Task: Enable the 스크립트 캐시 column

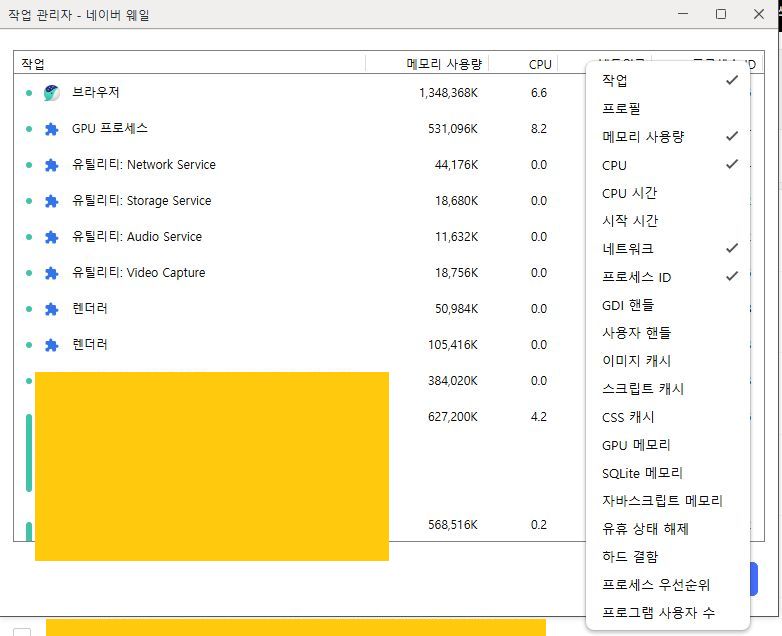Action: point(668,388)
